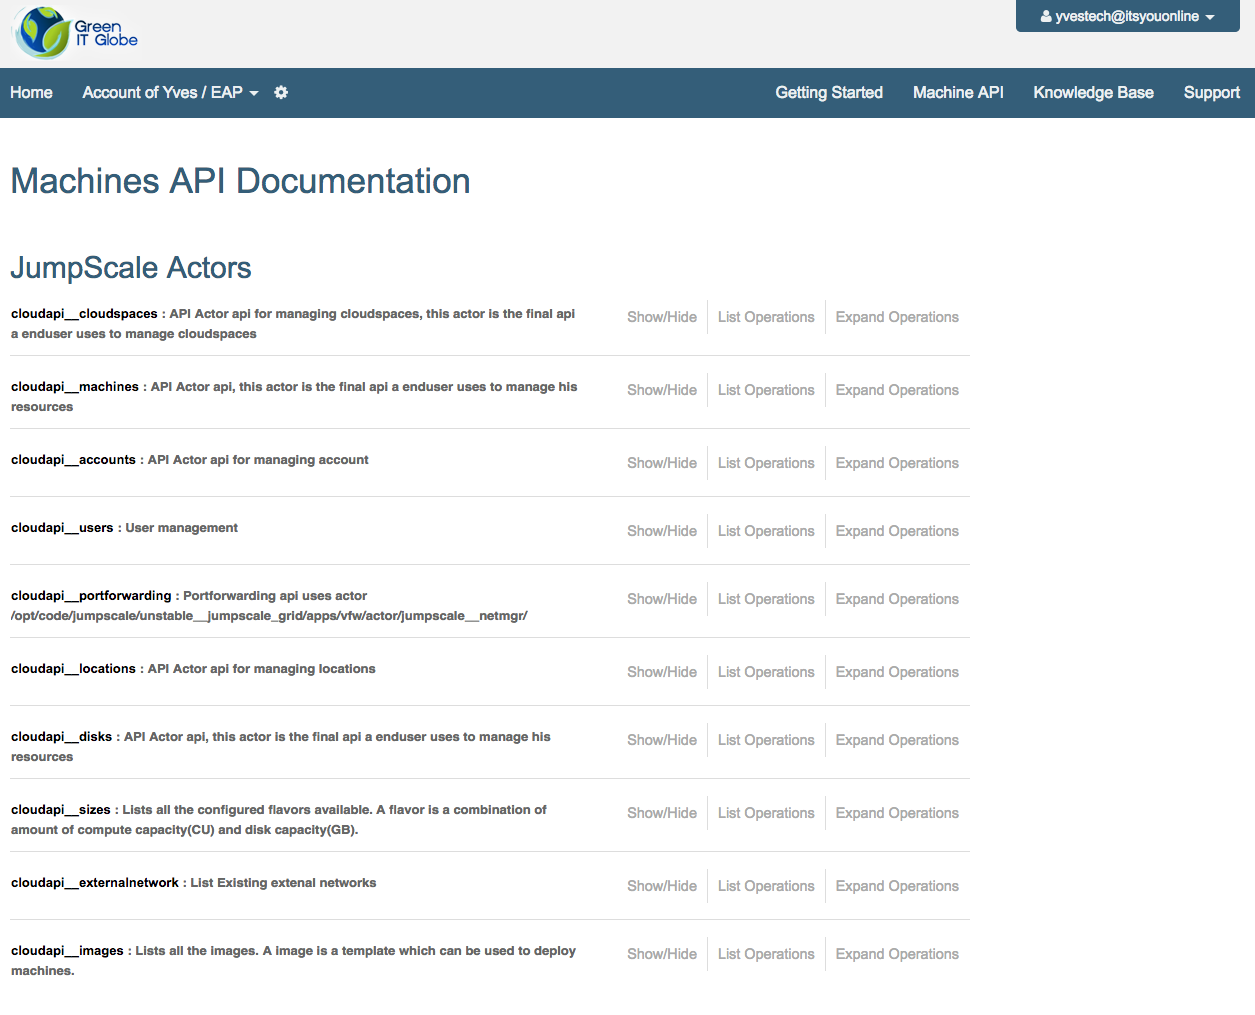
Task: Click the Green IT Globe logo
Action: click(75, 33)
